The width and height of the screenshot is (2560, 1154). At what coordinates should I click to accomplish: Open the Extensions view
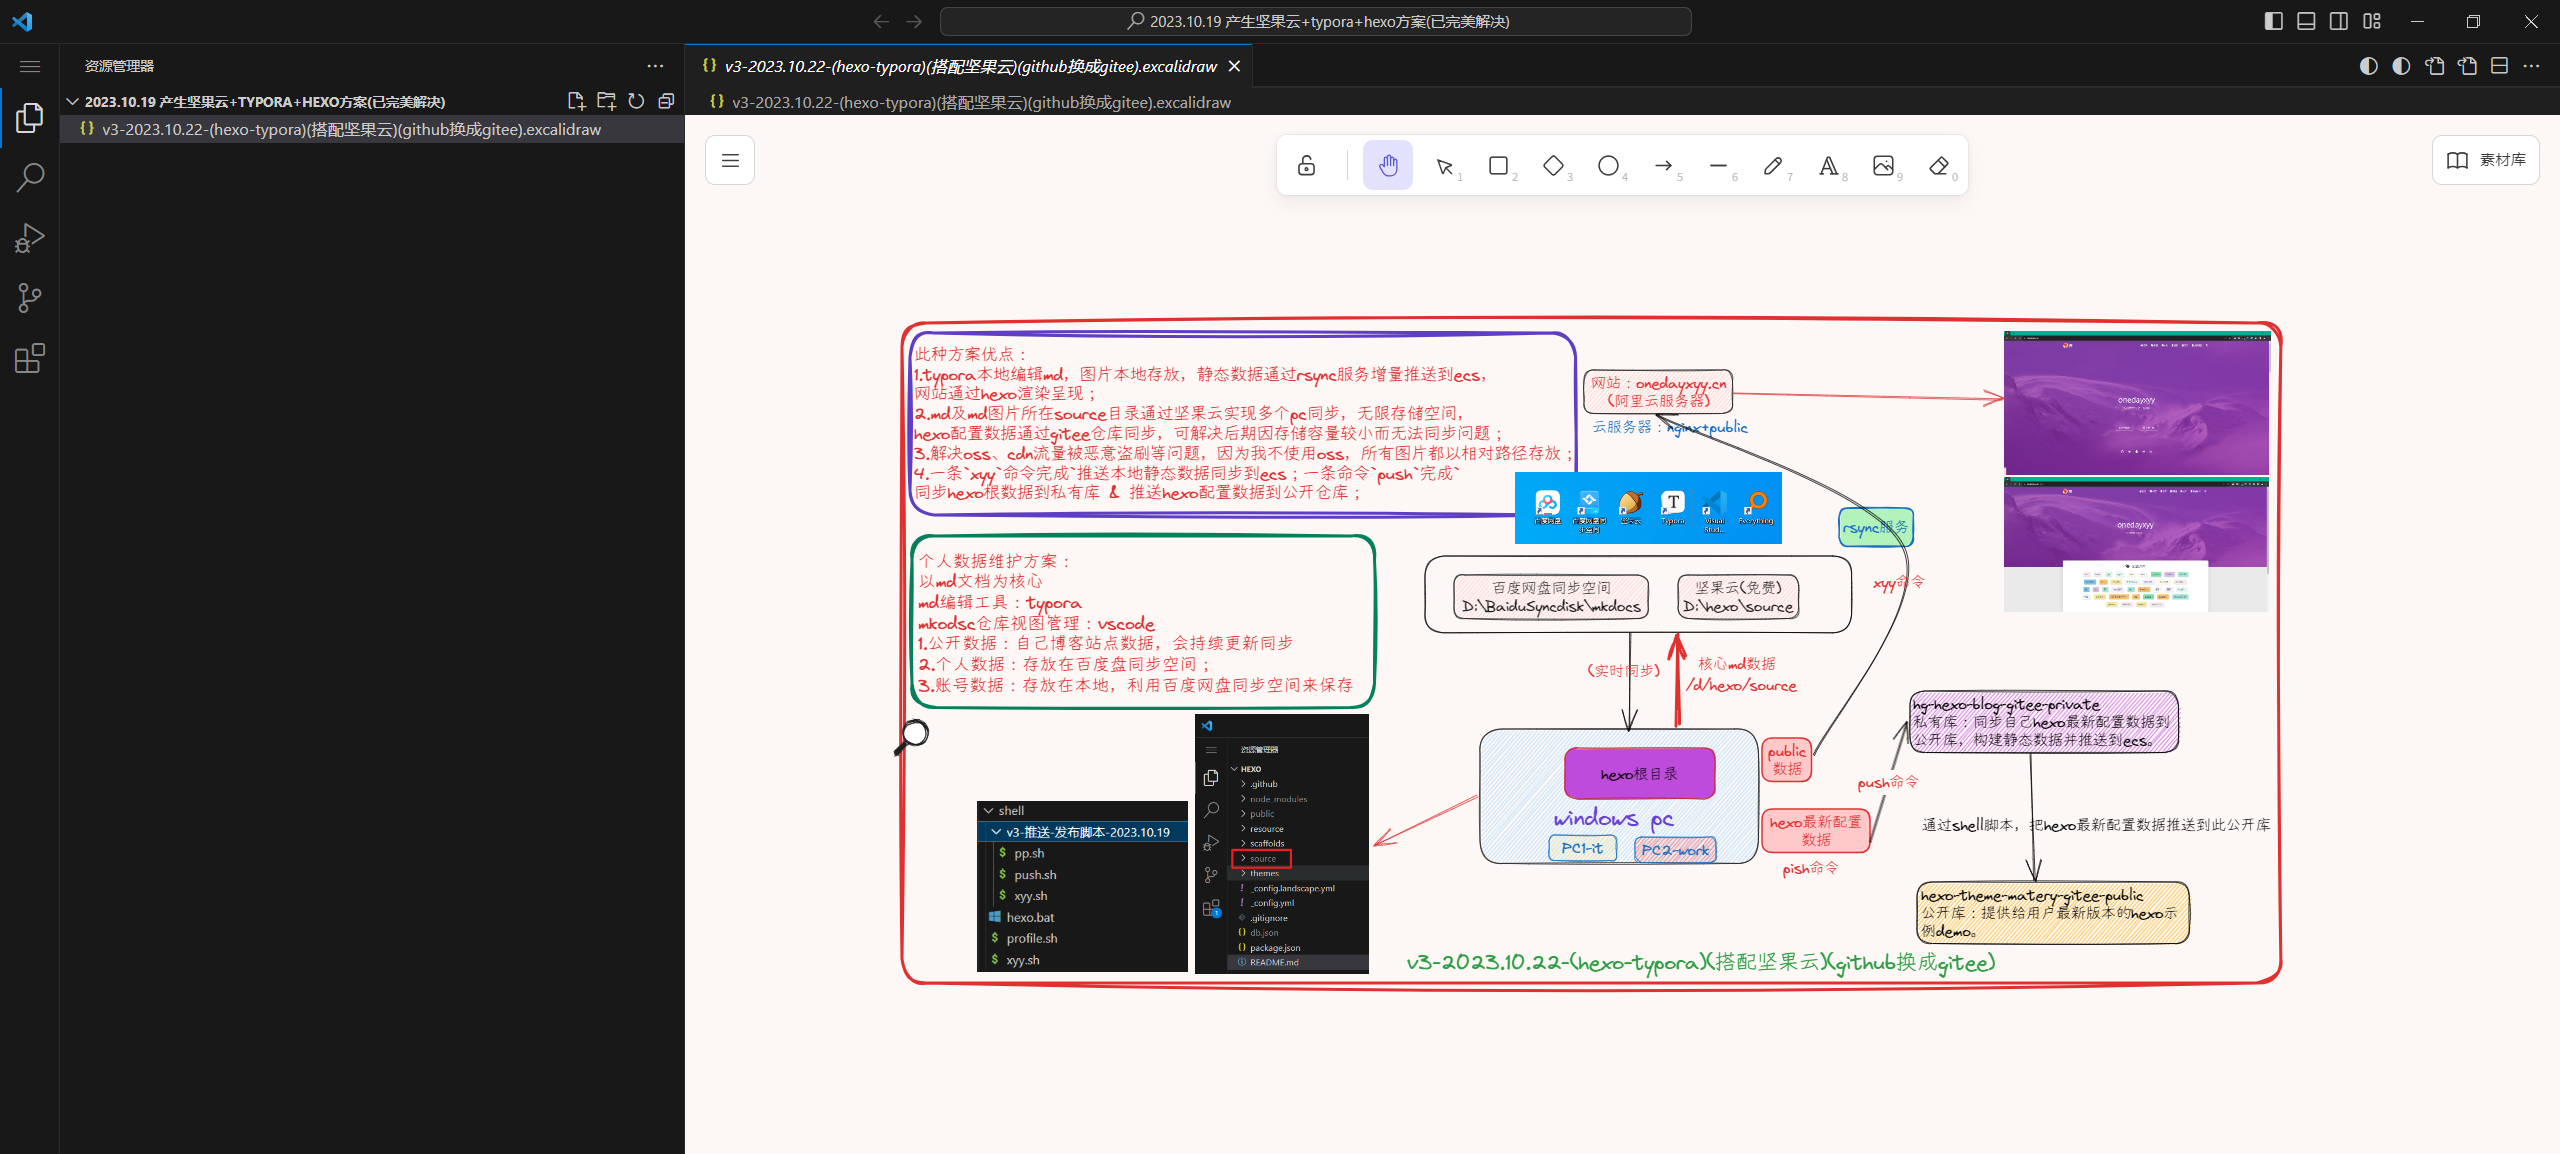tap(30, 358)
